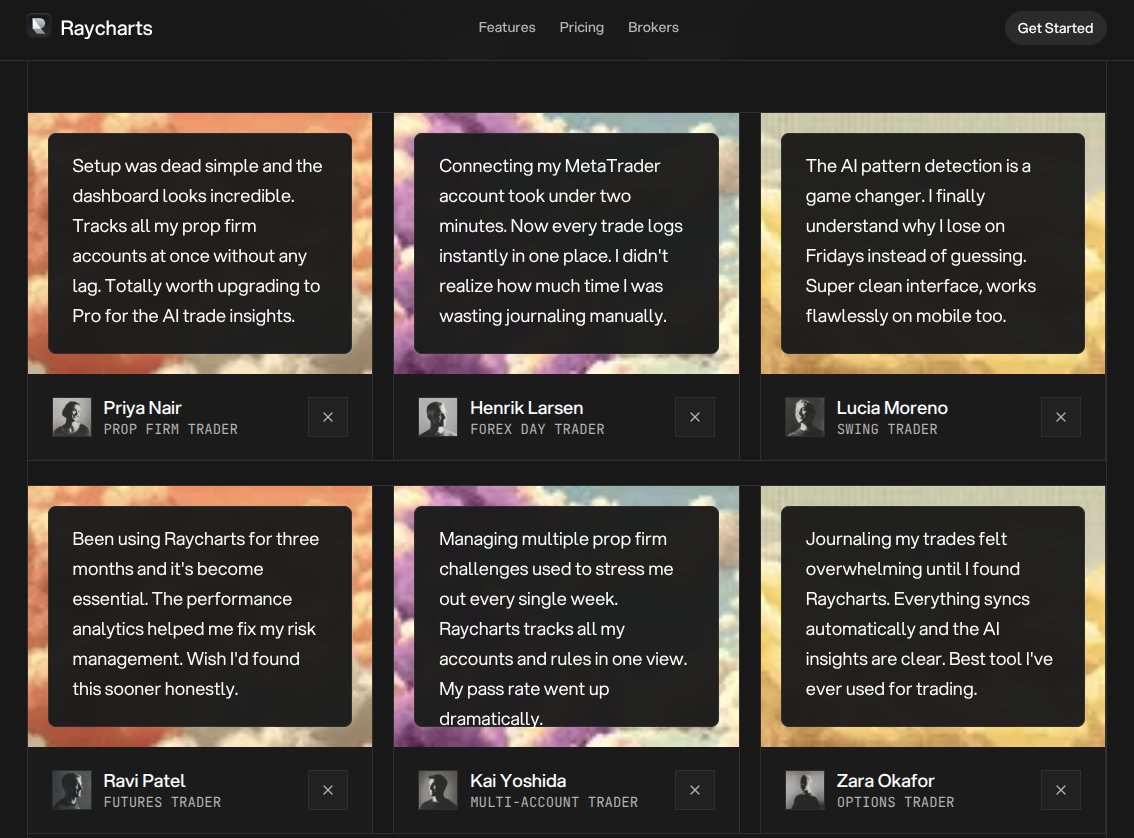Viewport: 1134px width, 838px height.
Task: Click Priya Nair's avatar photo
Action: point(72,417)
